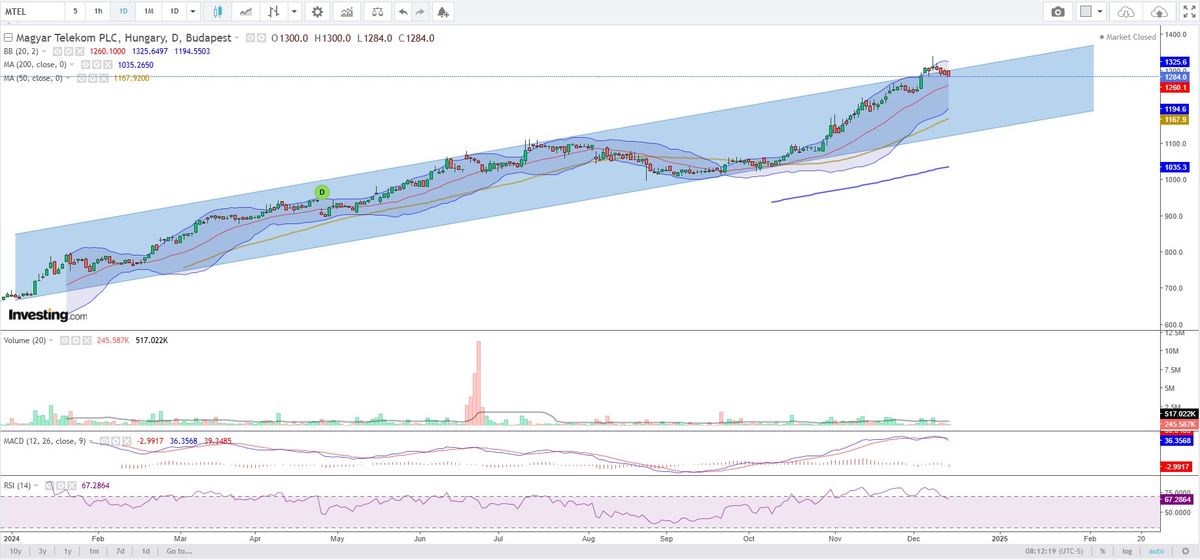Select the 1h interval
The height and width of the screenshot is (560, 1200).
[98, 12]
